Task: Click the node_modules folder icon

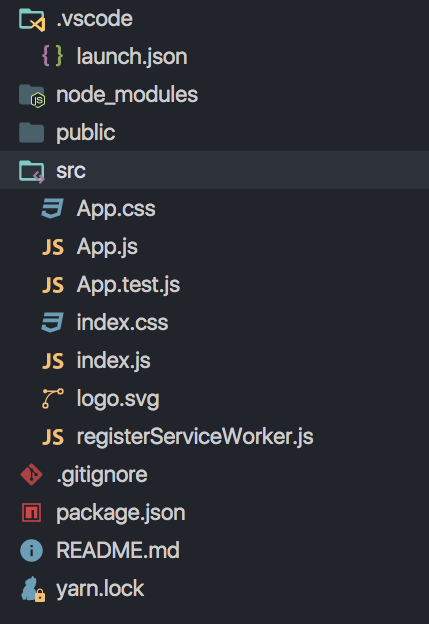Action: (32, 96)
